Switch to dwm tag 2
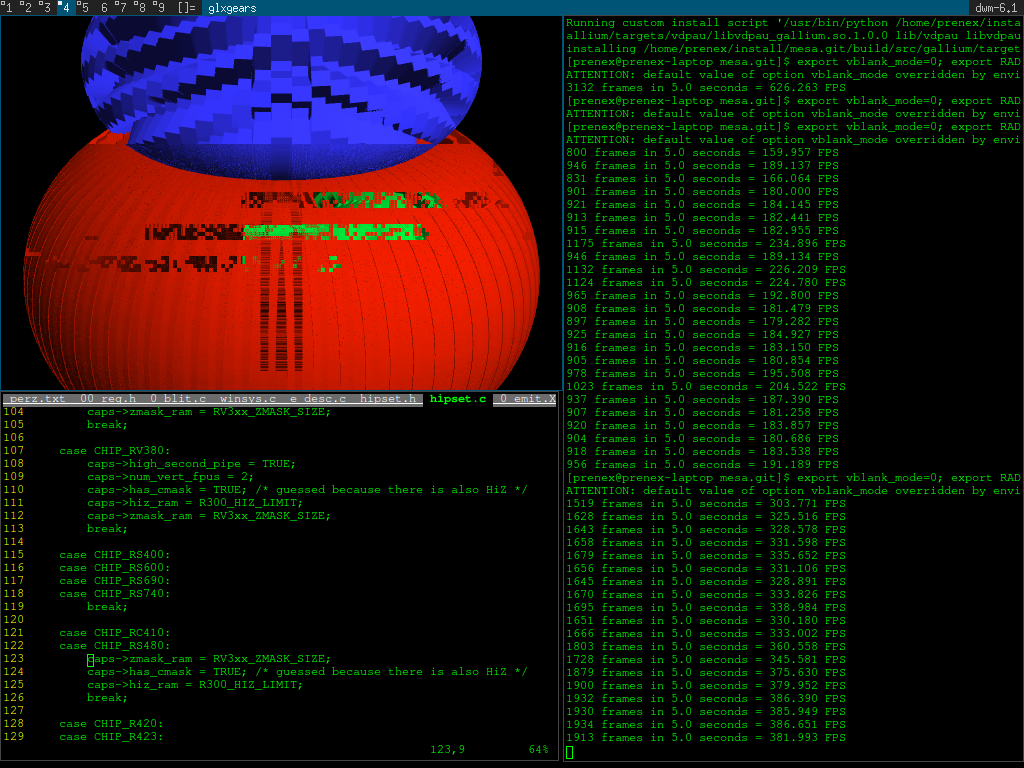 point(28,8)
